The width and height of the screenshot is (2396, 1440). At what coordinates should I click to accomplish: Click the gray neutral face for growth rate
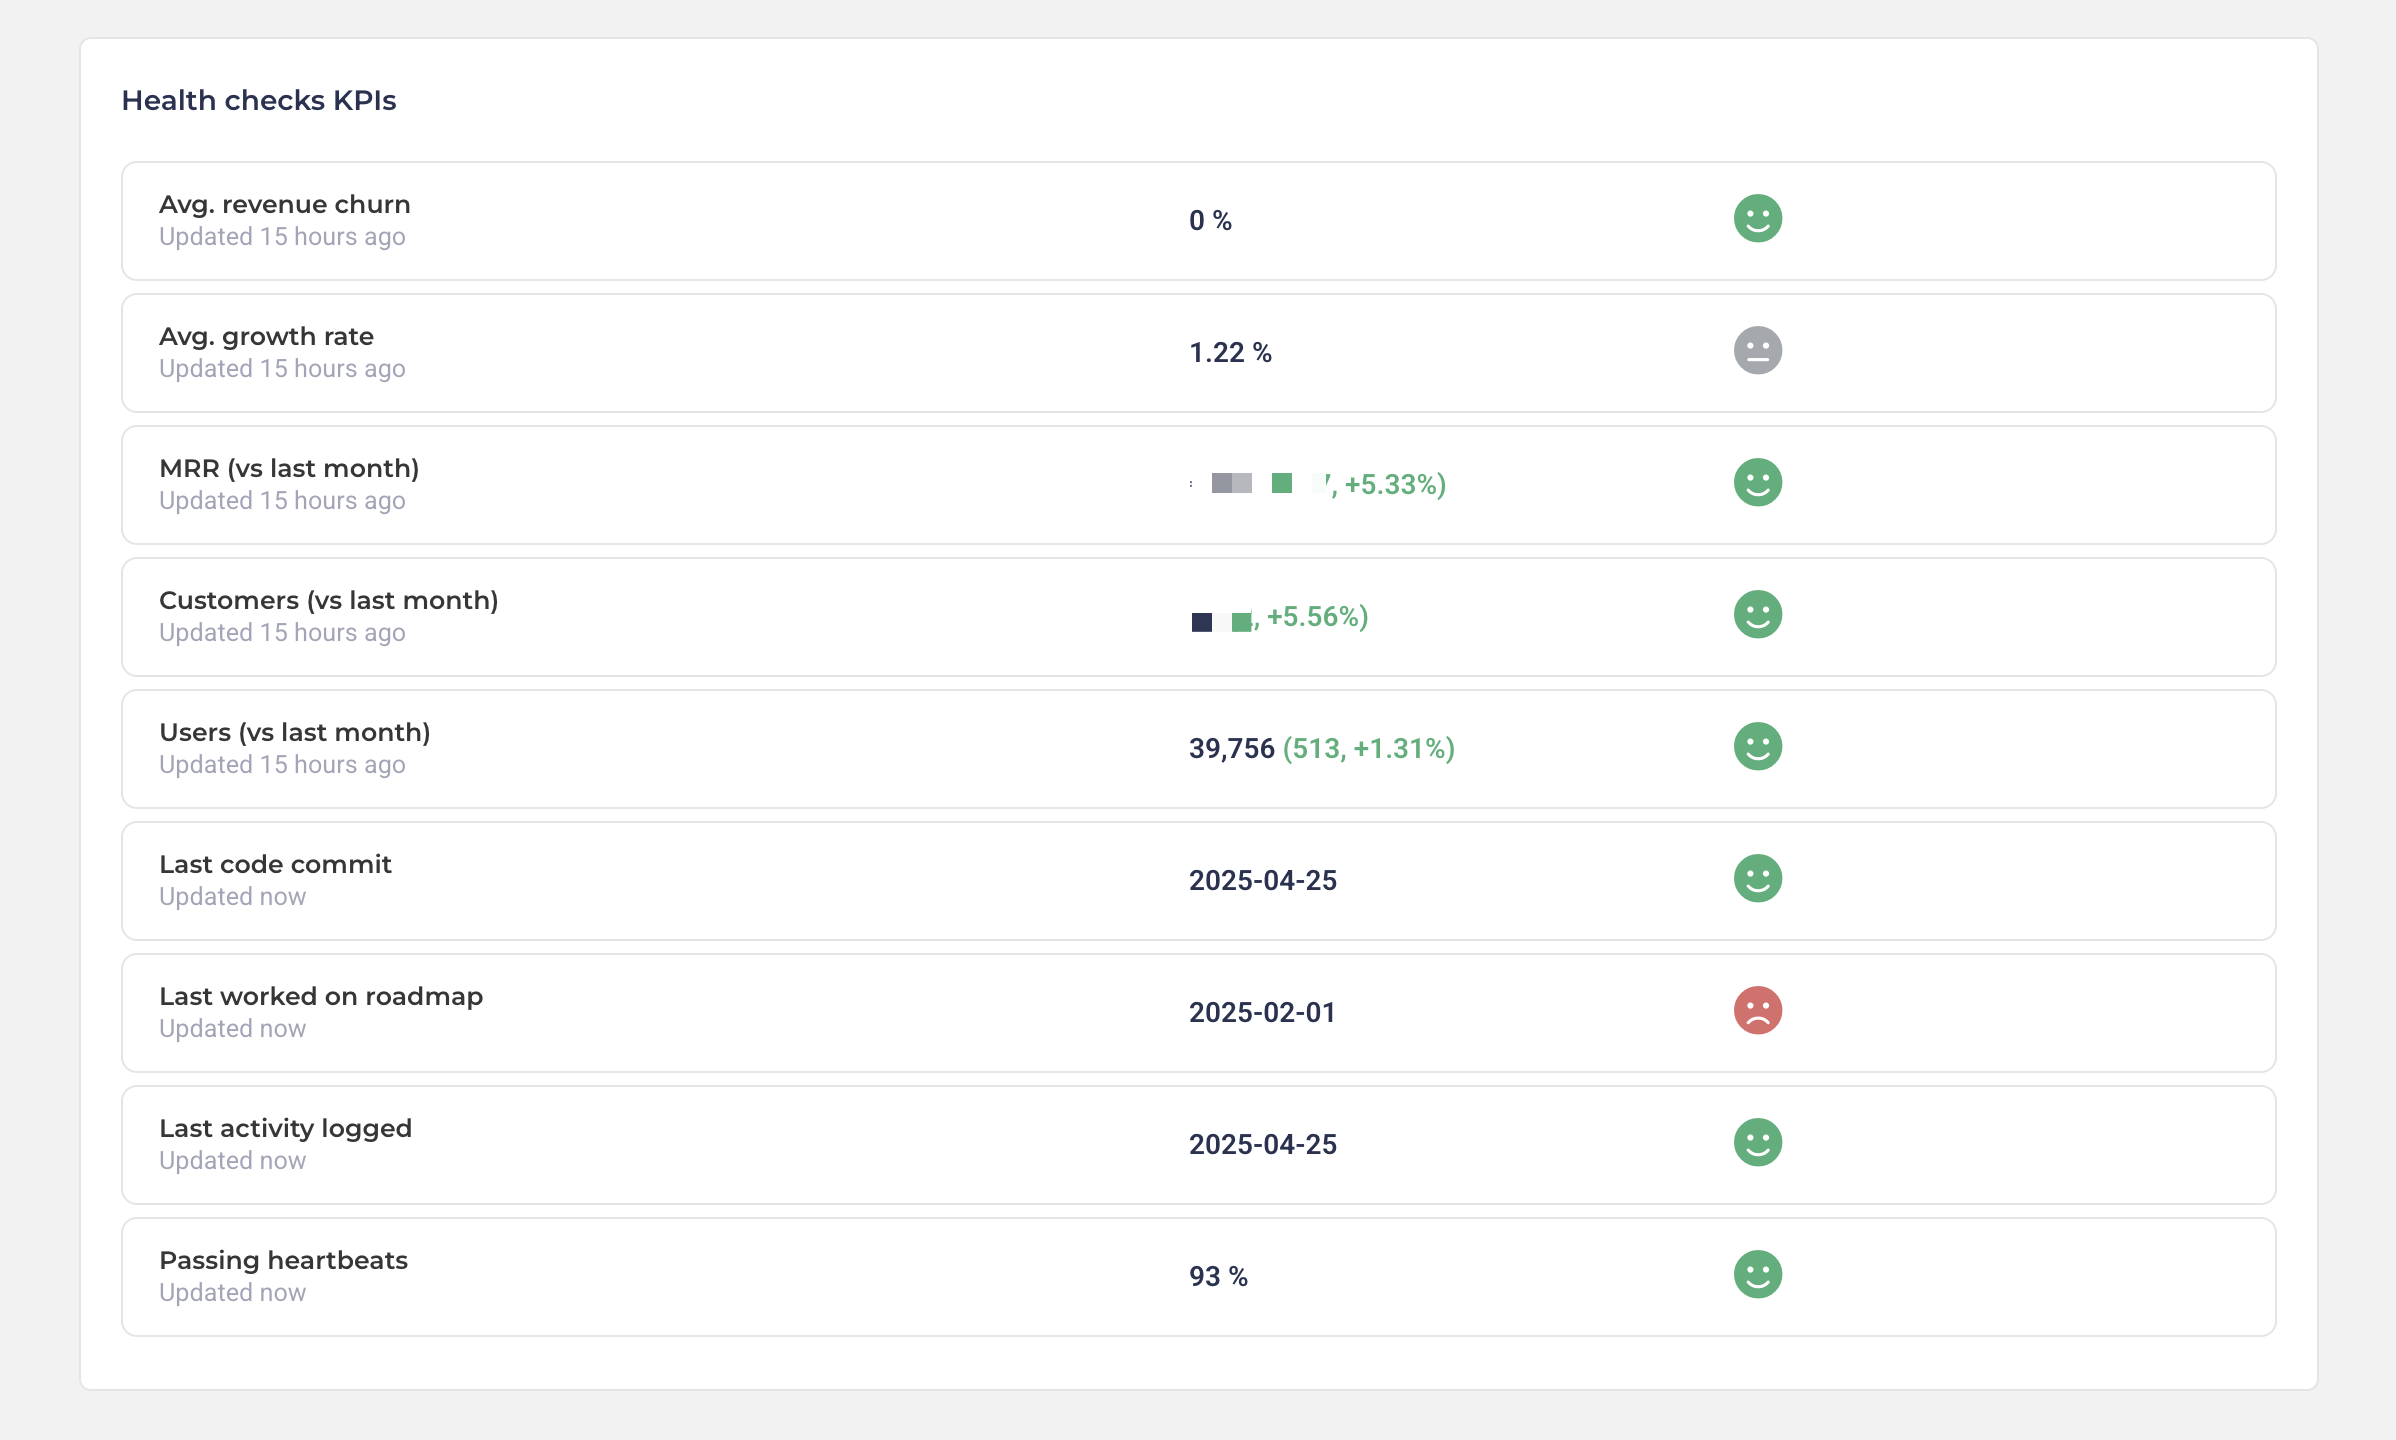click(x=1757, y=351)
